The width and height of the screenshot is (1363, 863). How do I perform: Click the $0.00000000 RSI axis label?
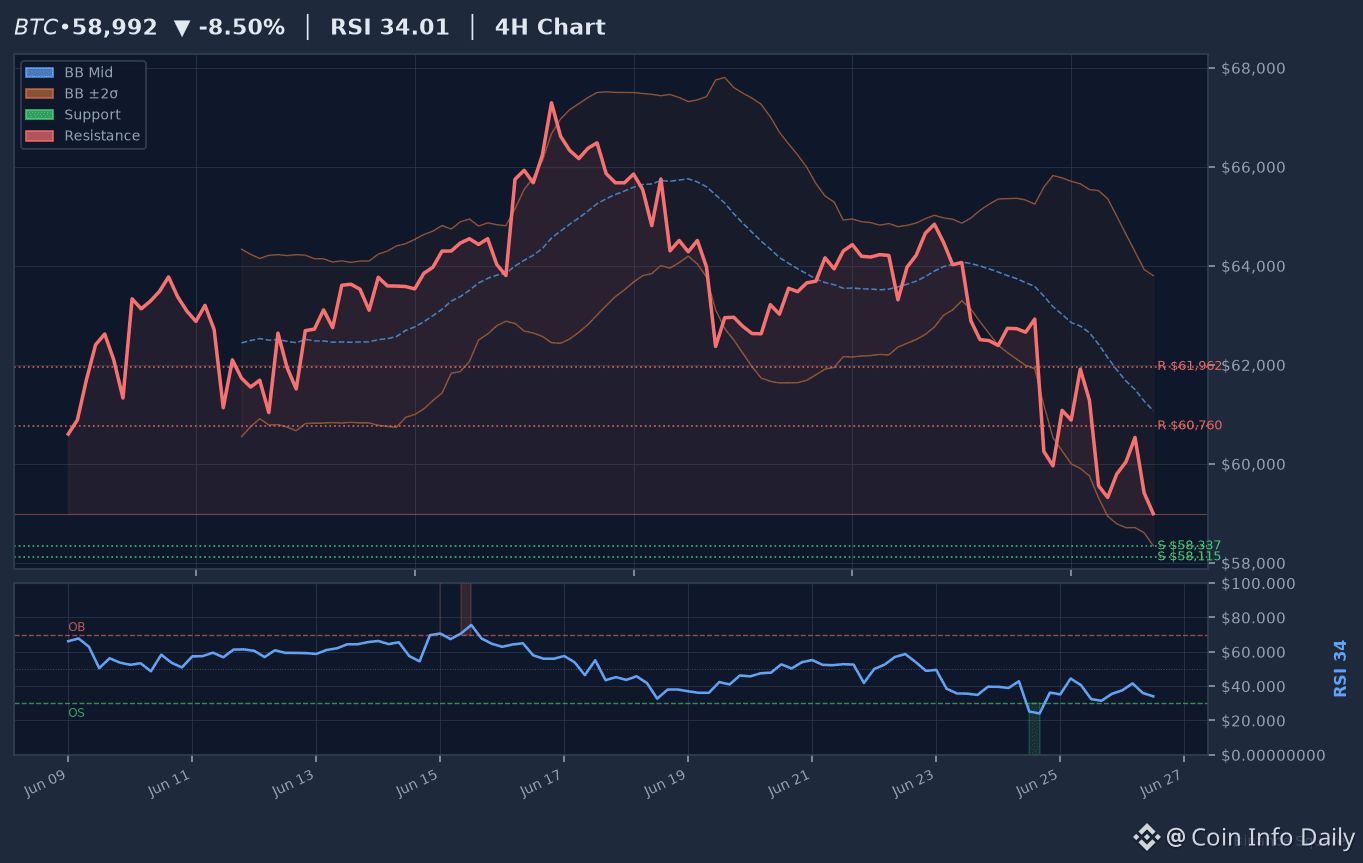tap(1273, 755)
